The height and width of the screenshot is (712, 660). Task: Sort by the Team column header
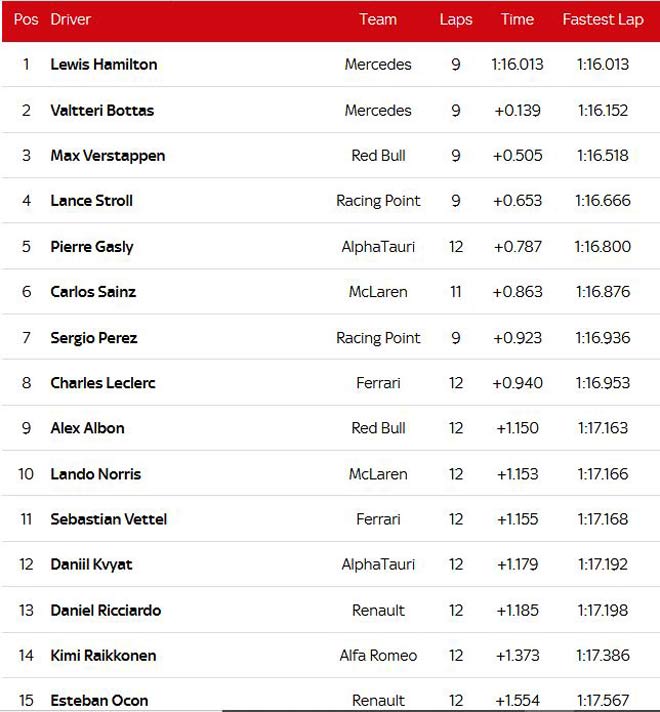(378, 20)
